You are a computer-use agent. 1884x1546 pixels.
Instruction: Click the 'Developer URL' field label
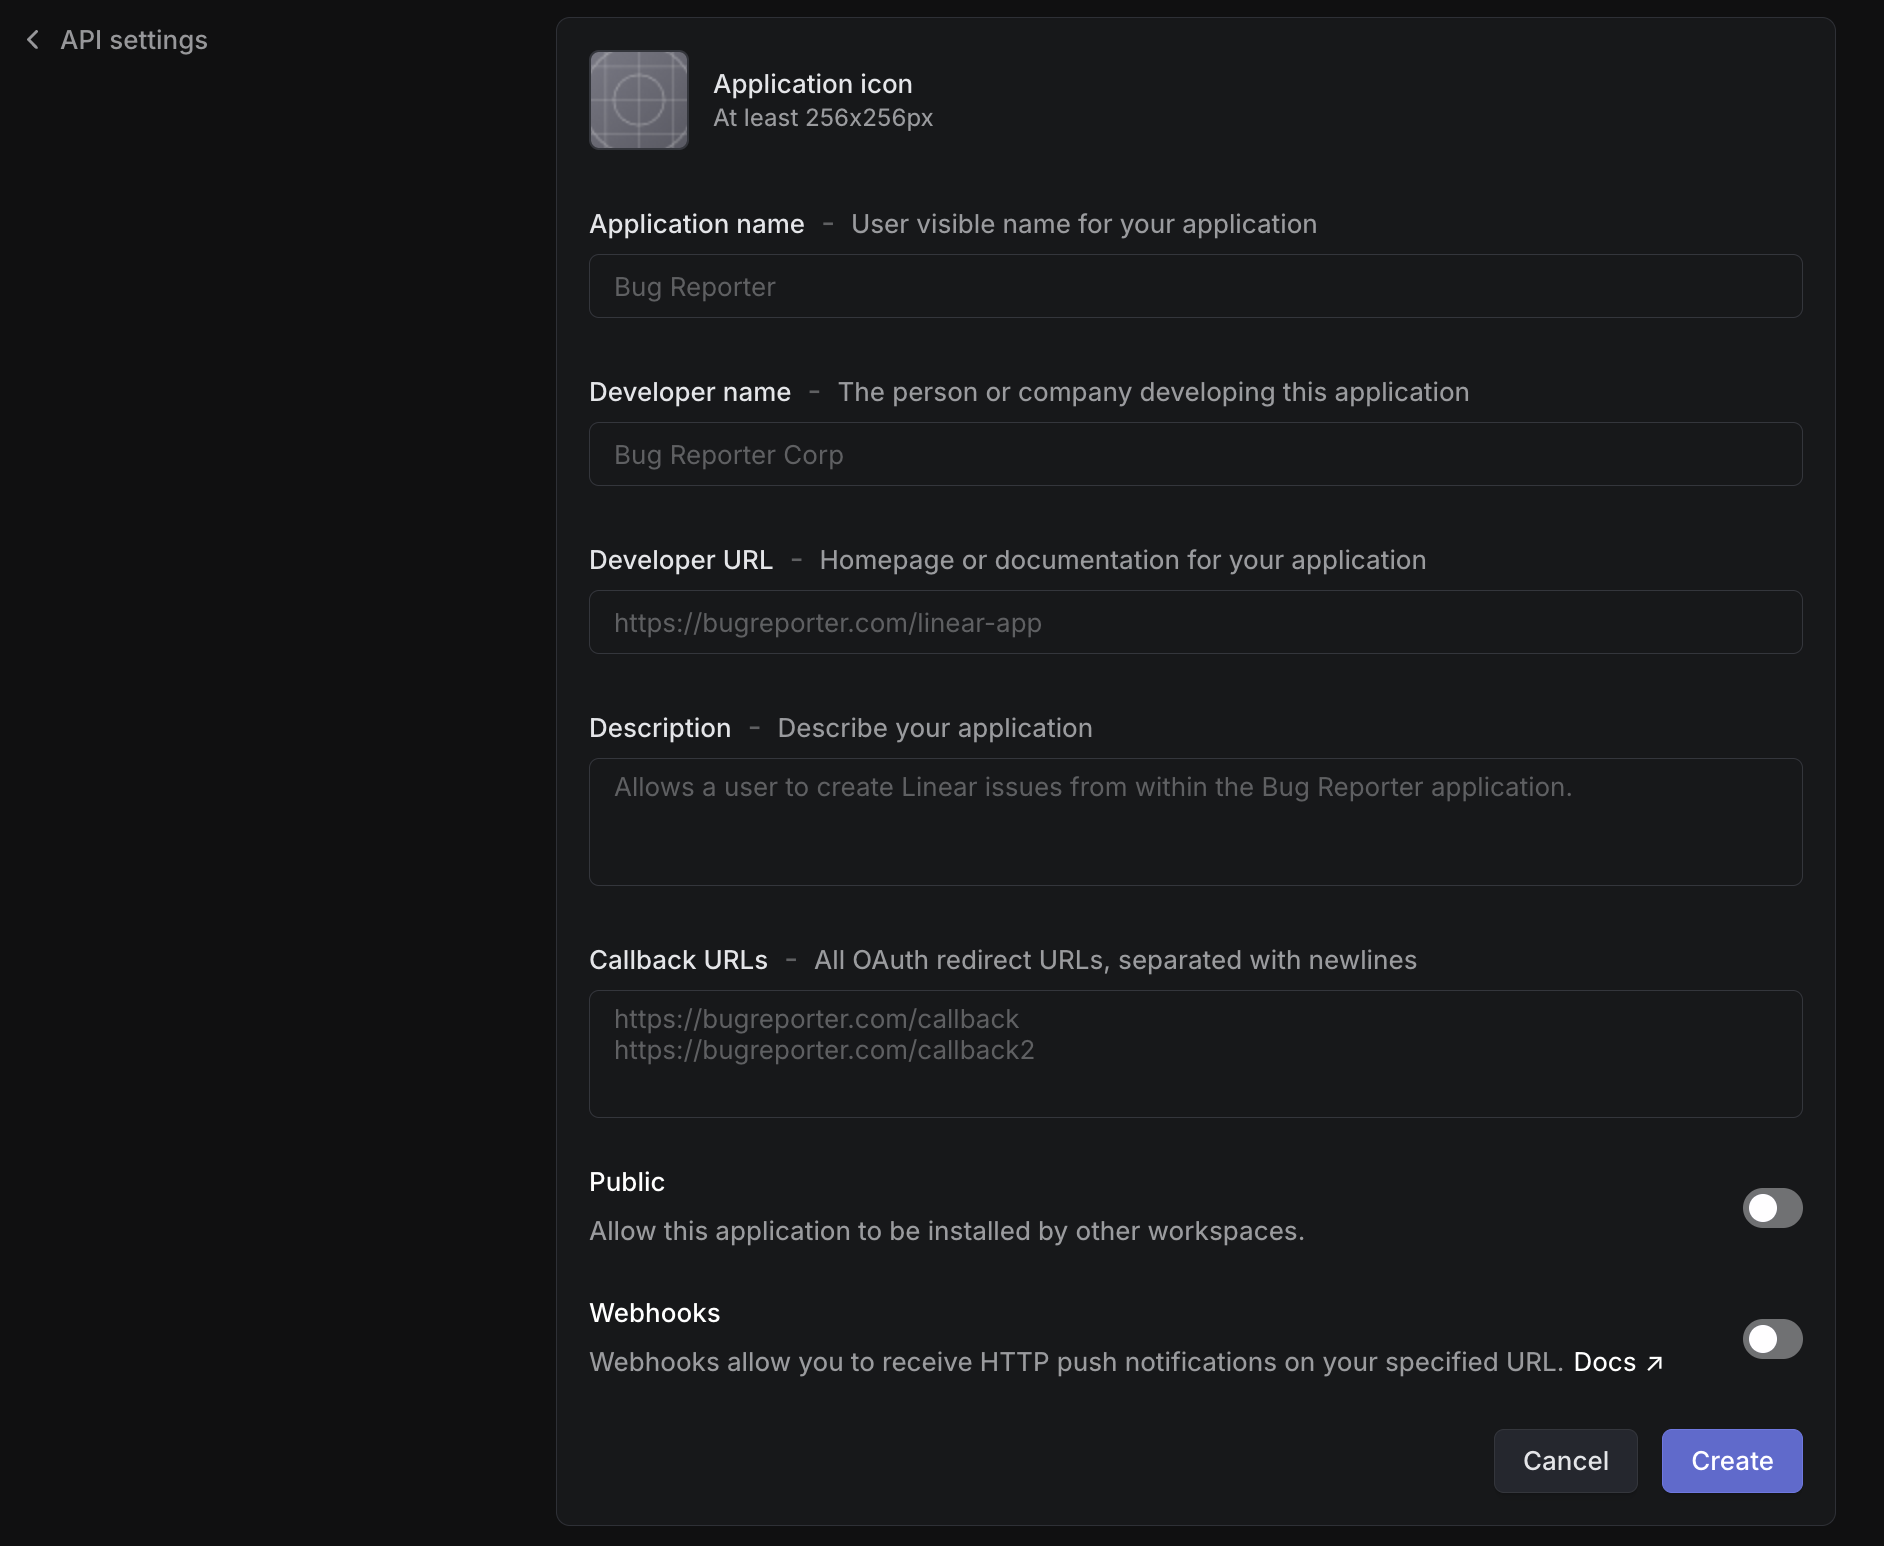(680, 560)
